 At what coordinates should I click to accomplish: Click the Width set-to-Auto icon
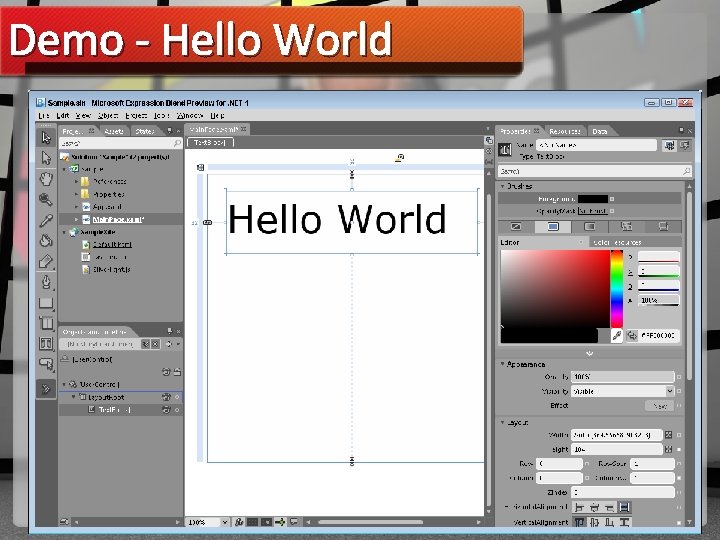[669, 434]
